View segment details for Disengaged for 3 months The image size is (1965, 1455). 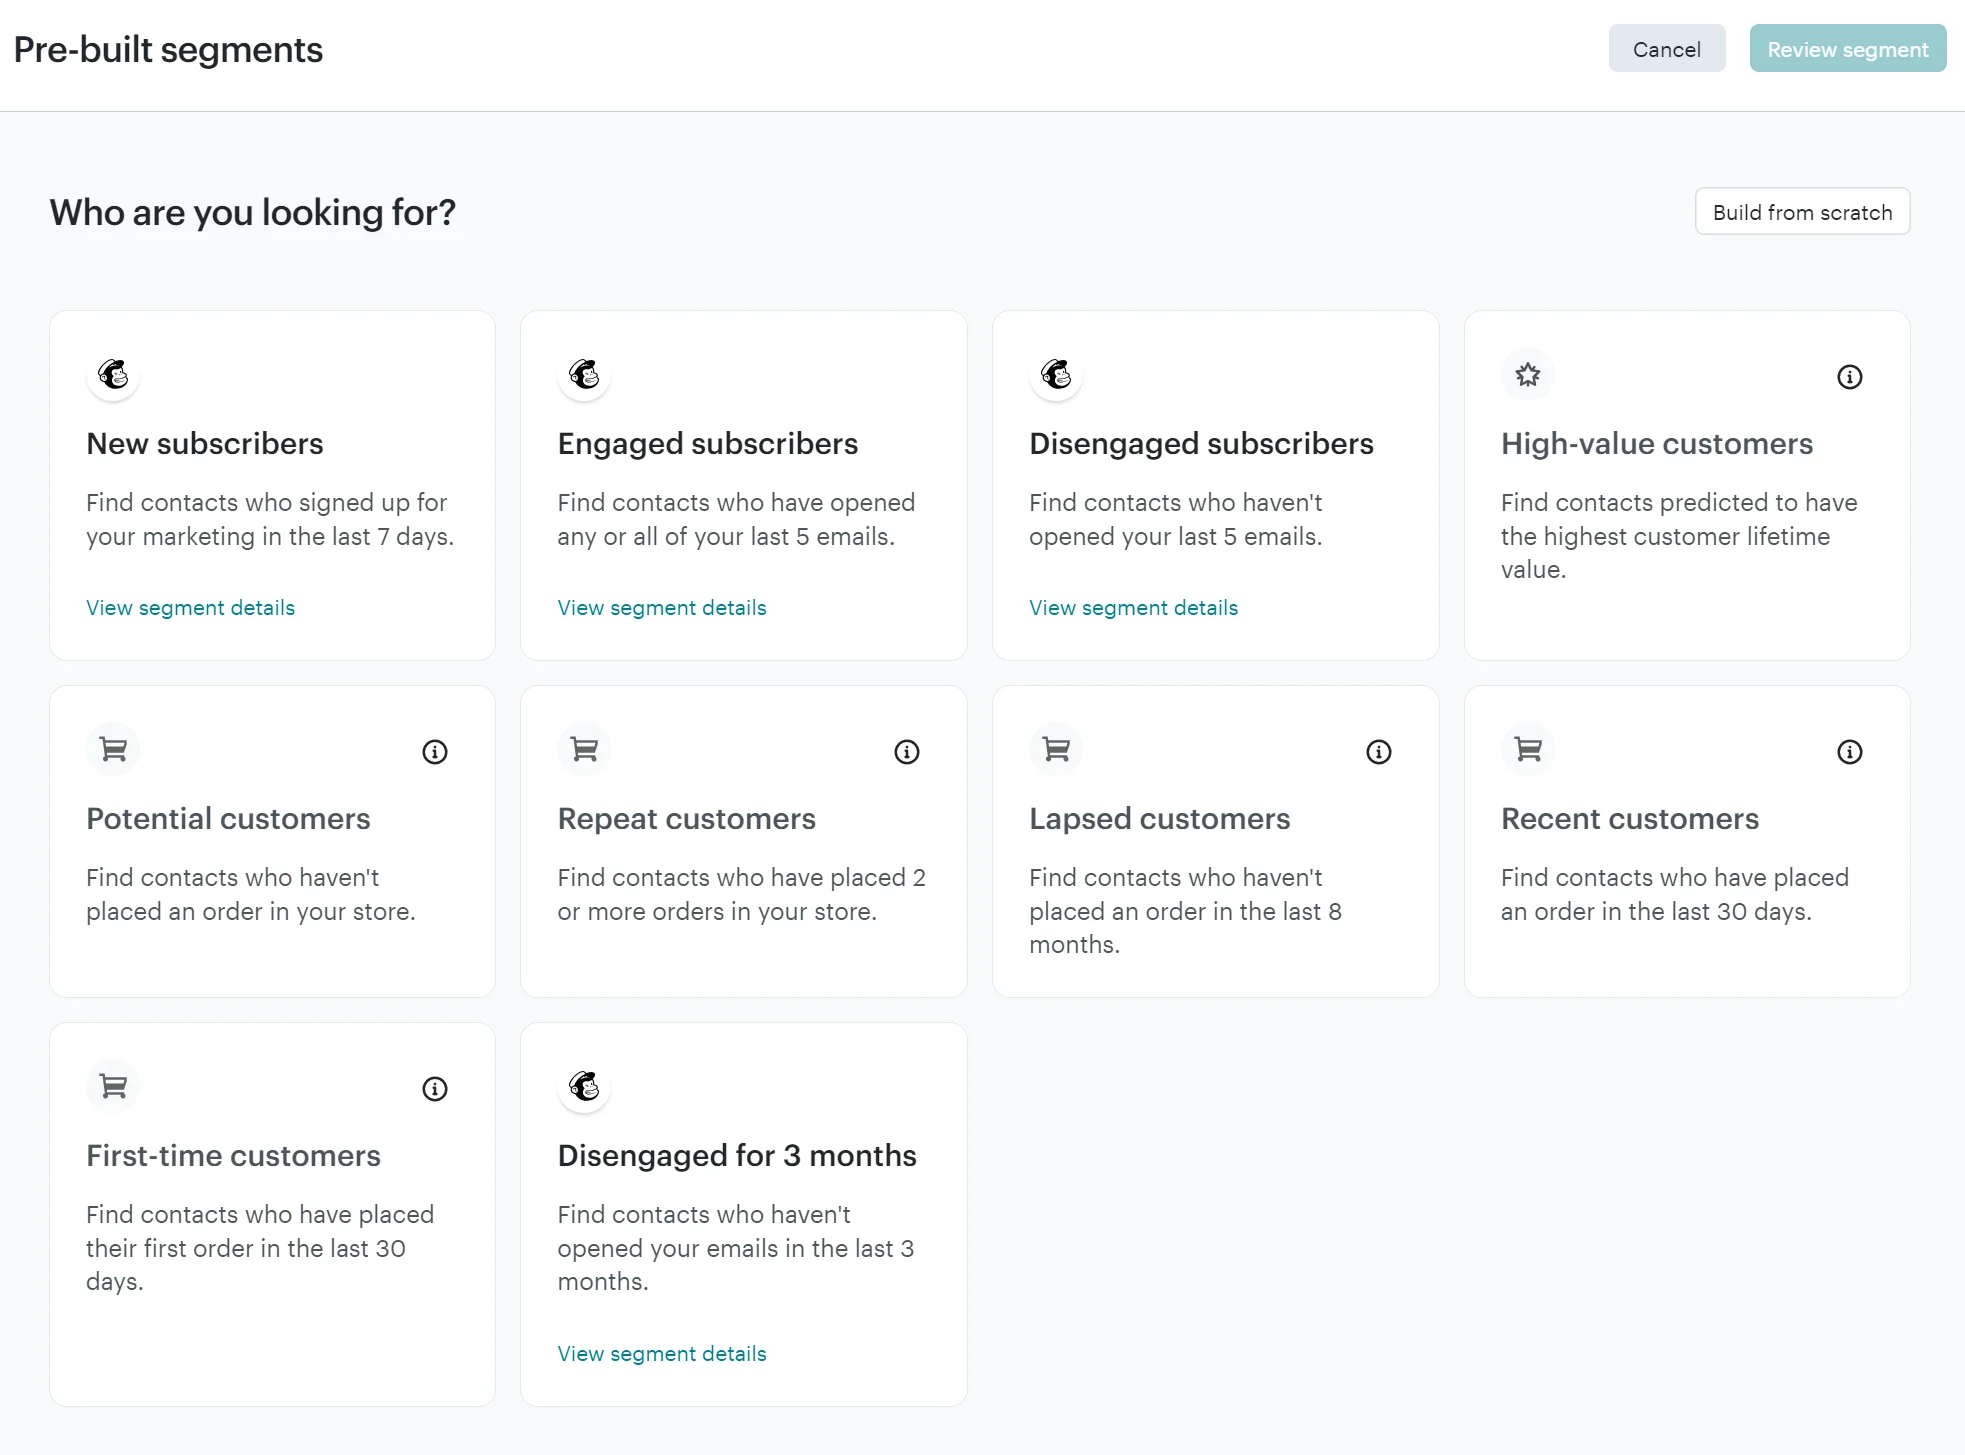click(x=662, y=1354)
